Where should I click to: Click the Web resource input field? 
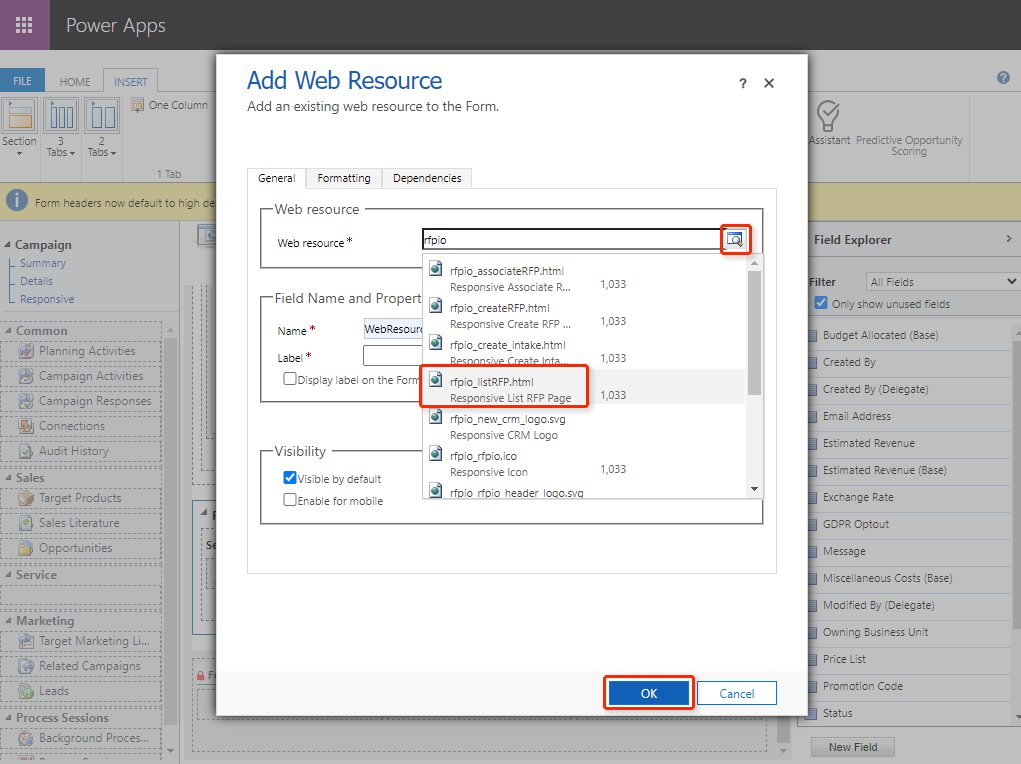click(x=572, y=240)
